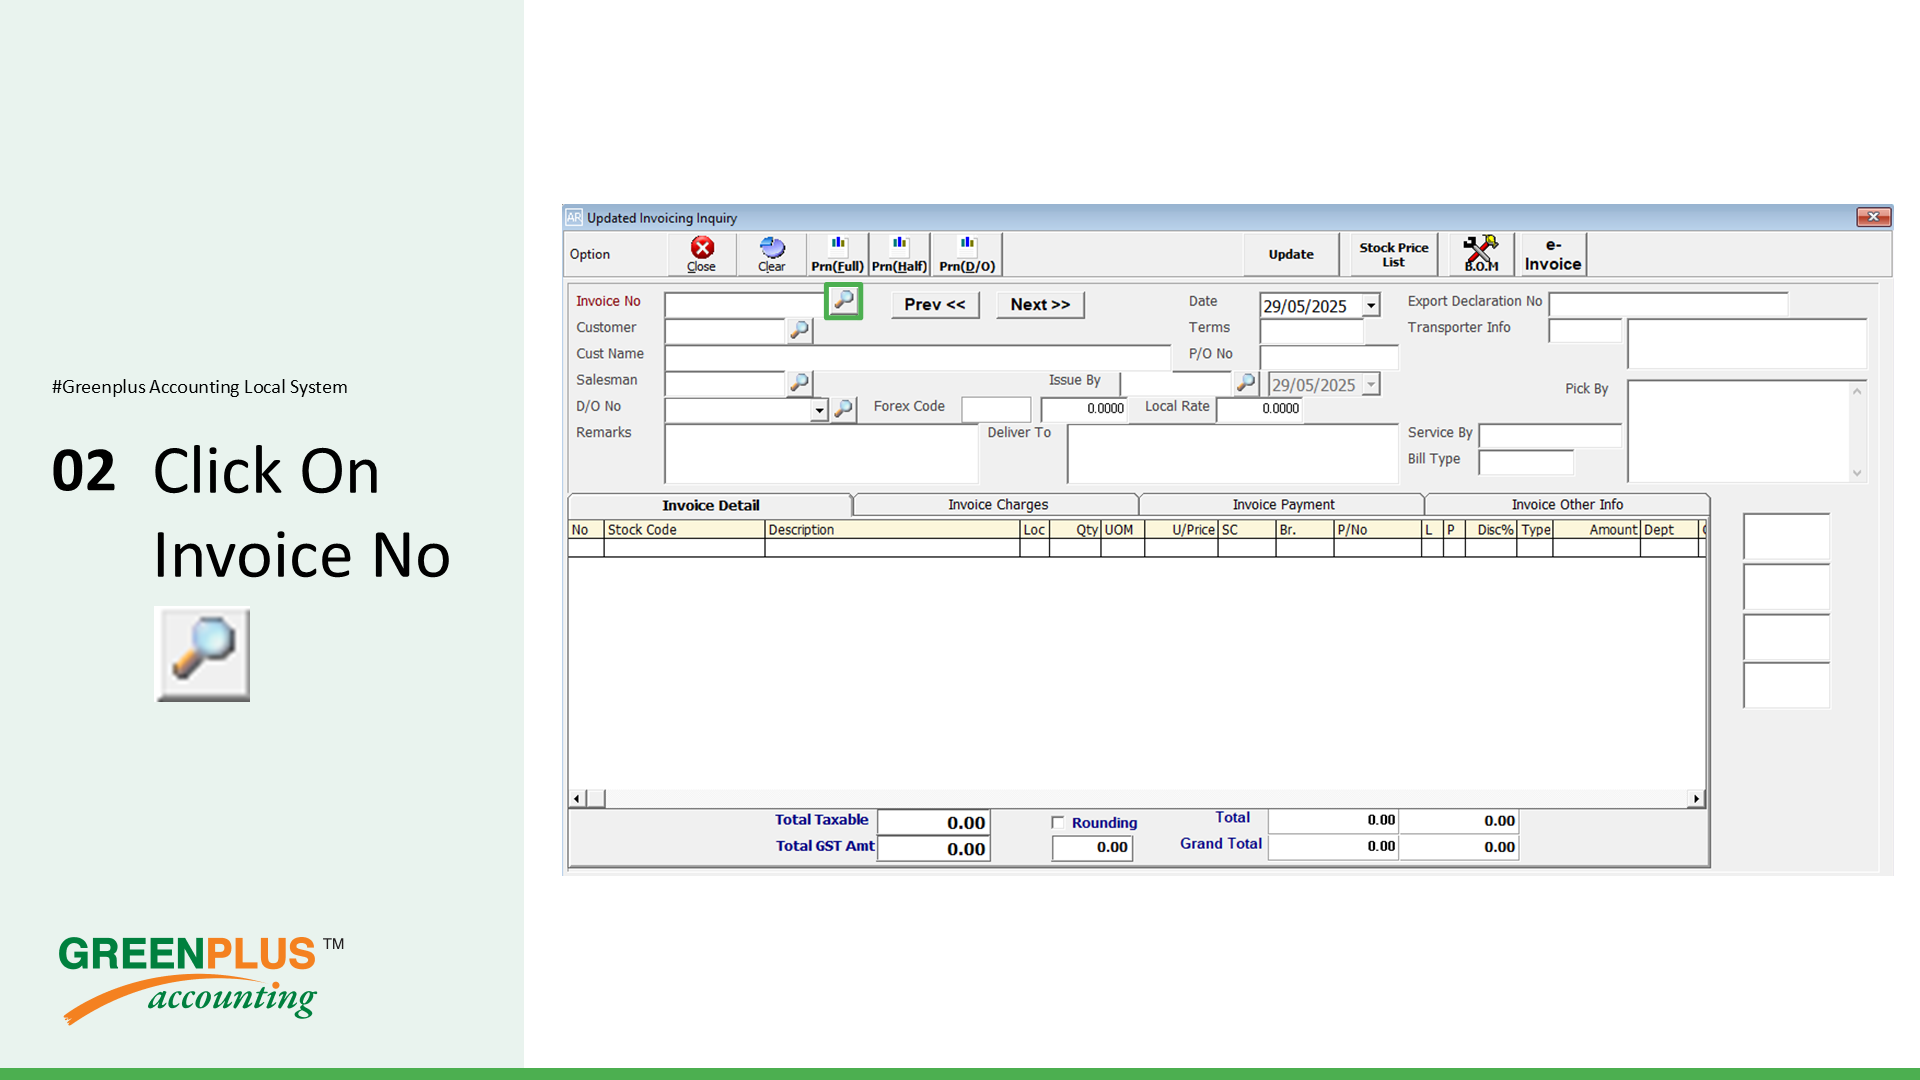Click the e-Invoice button
Viewport: 1920px width, 1080px height.
click(x=1552, y=254)
